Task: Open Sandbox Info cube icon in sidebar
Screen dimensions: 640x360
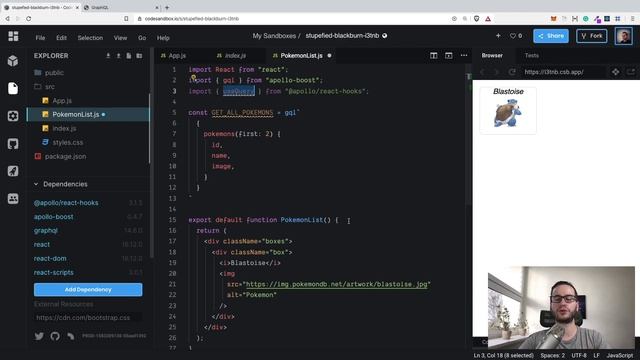Action: click(13, 60)
